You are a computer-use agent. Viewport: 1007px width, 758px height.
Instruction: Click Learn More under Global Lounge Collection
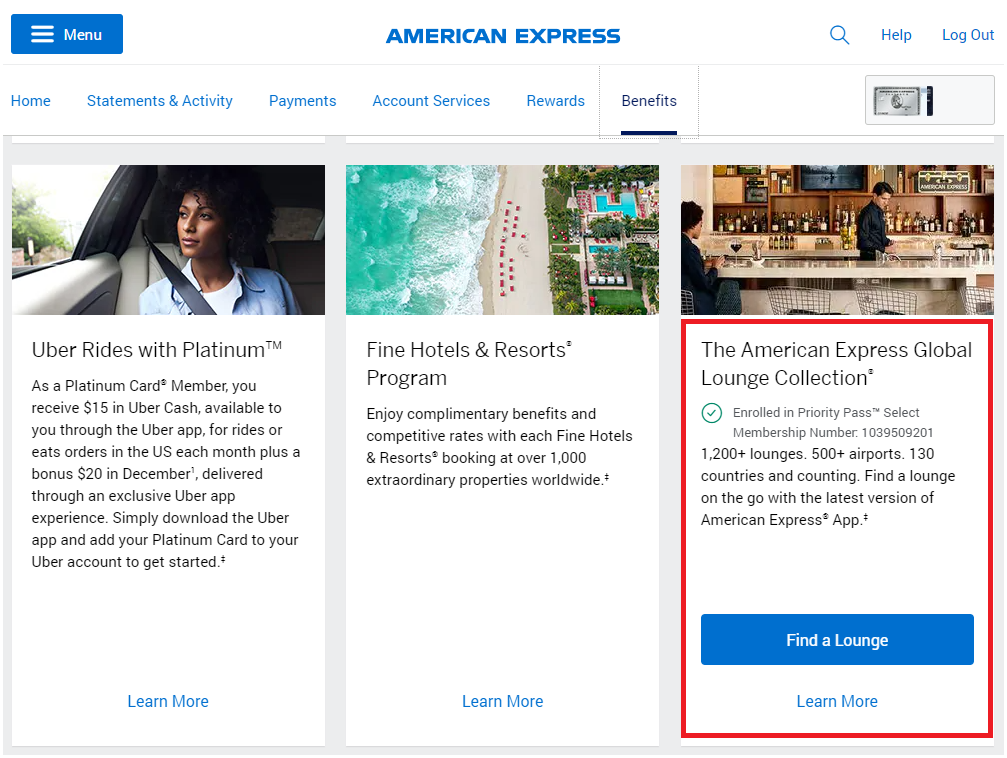coord(837,701)
